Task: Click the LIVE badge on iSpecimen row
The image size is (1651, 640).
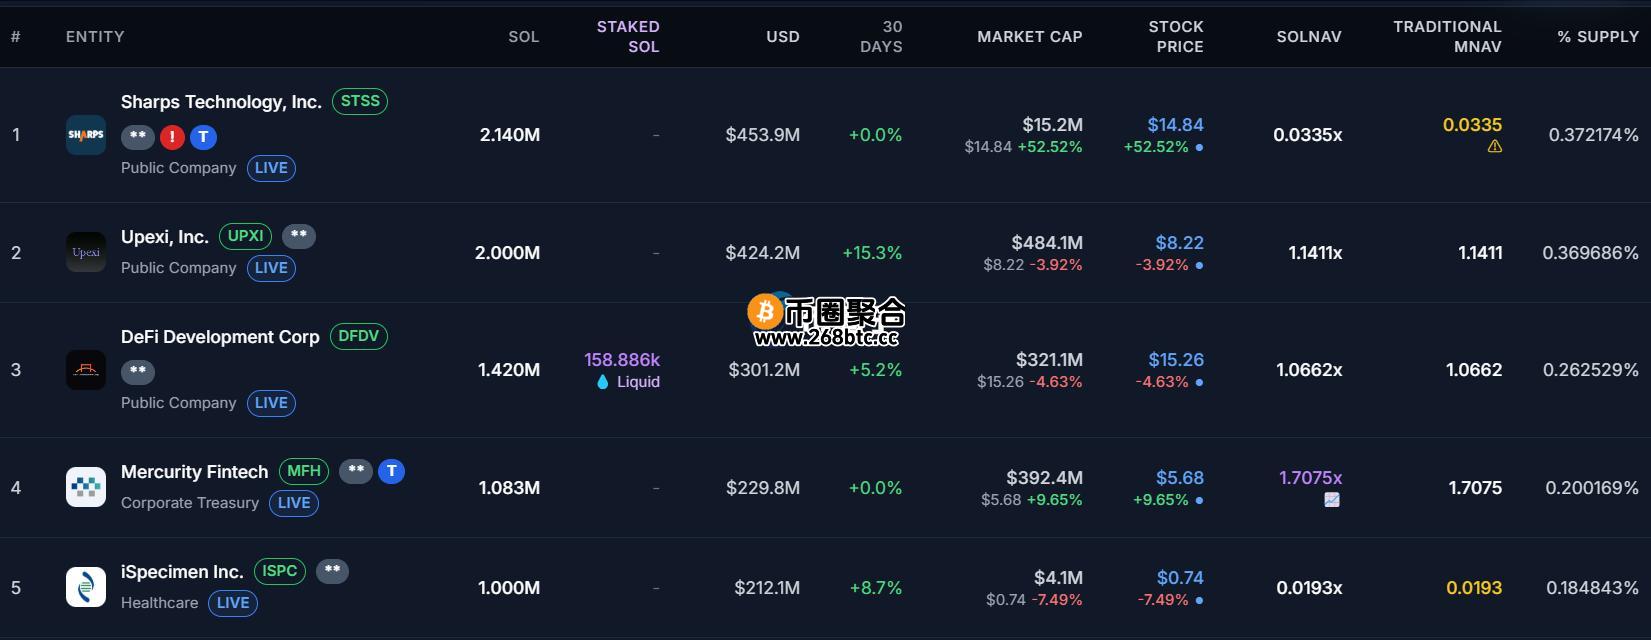Action: 233,603
